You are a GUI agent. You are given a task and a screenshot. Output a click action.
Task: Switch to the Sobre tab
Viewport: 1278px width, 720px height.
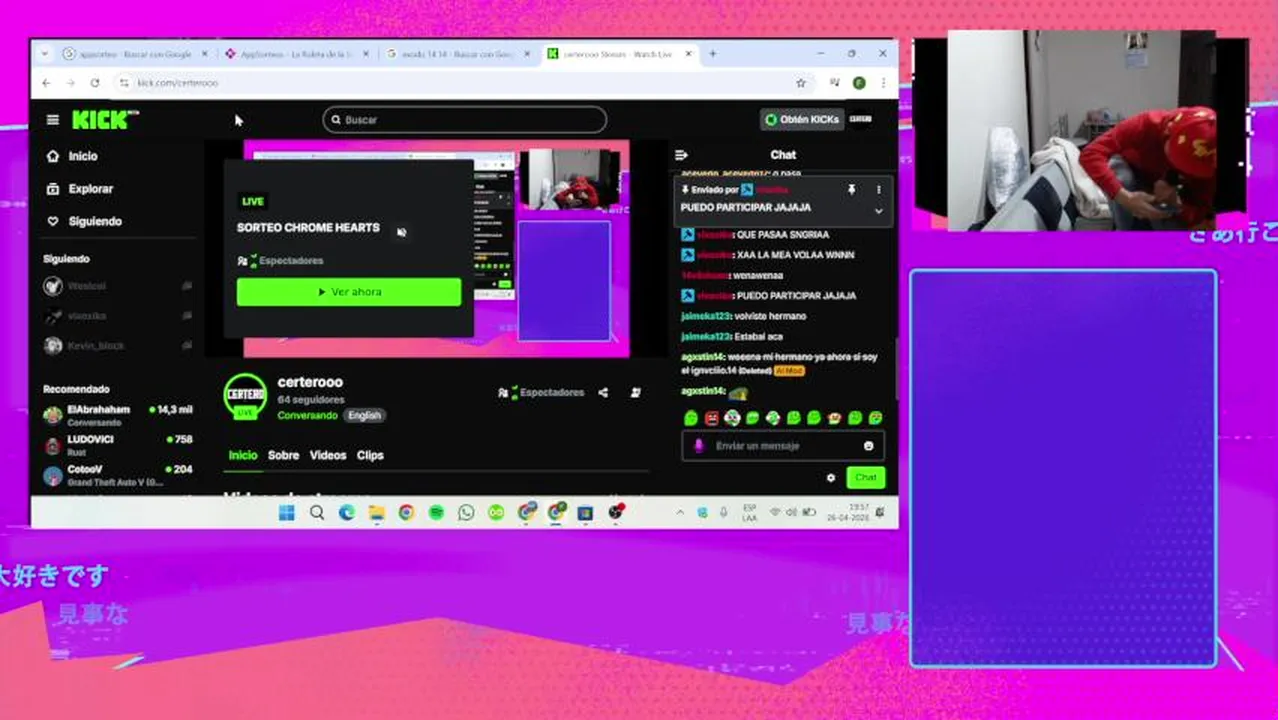click(x=283, y=455)
